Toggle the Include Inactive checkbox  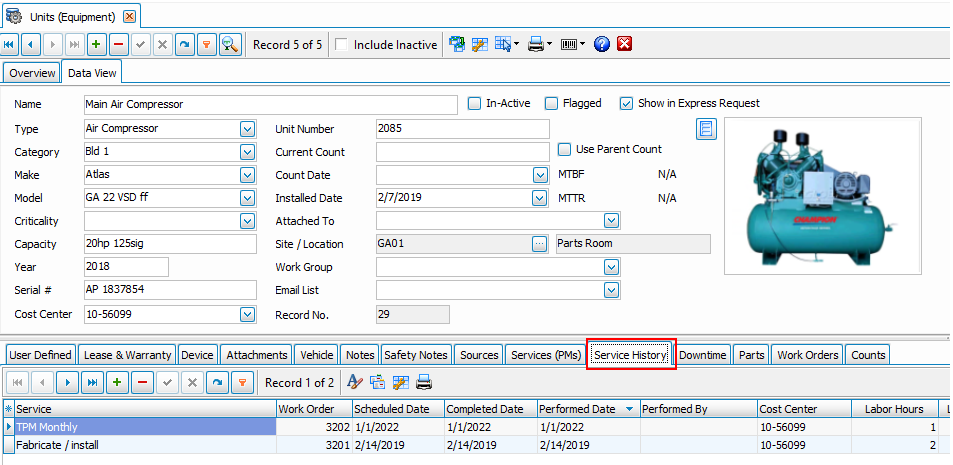pos(342,45)
